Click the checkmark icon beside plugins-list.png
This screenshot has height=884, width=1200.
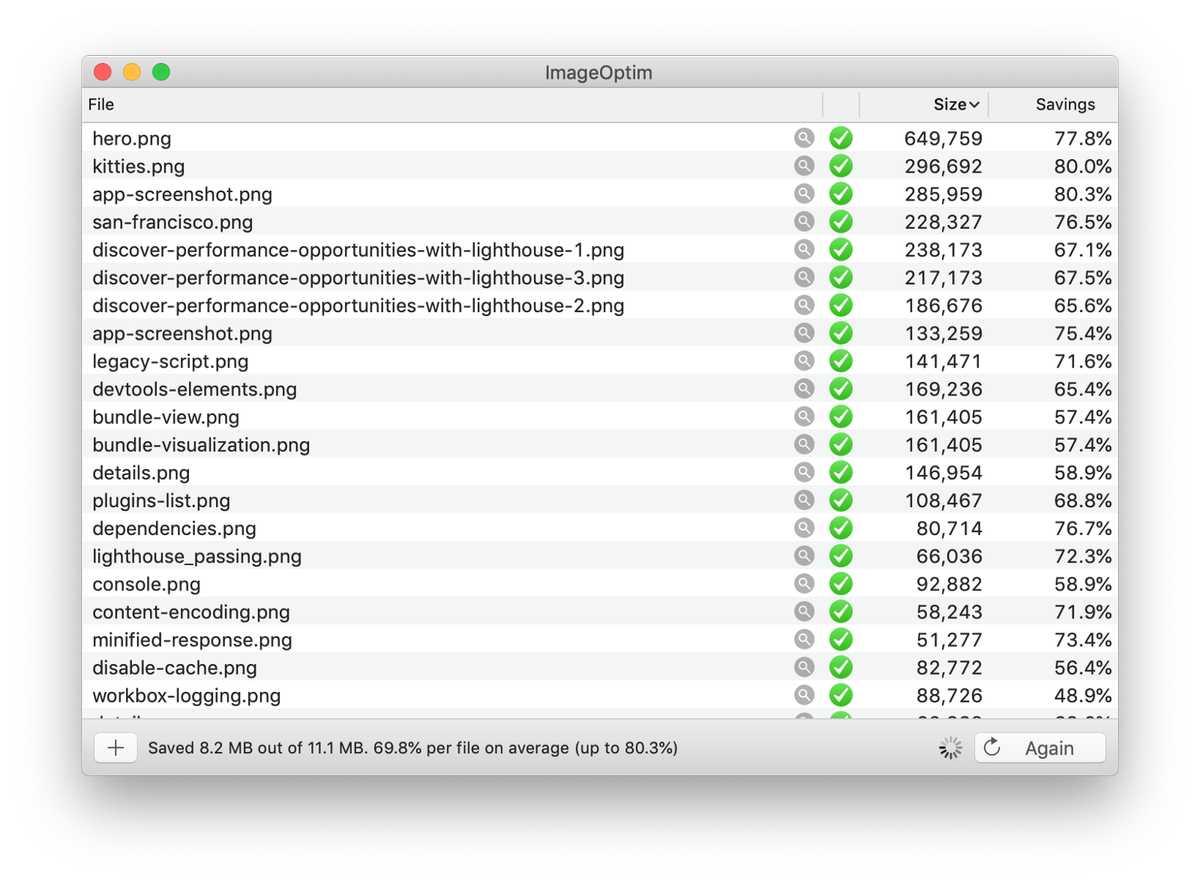click(x=840, y=500)
